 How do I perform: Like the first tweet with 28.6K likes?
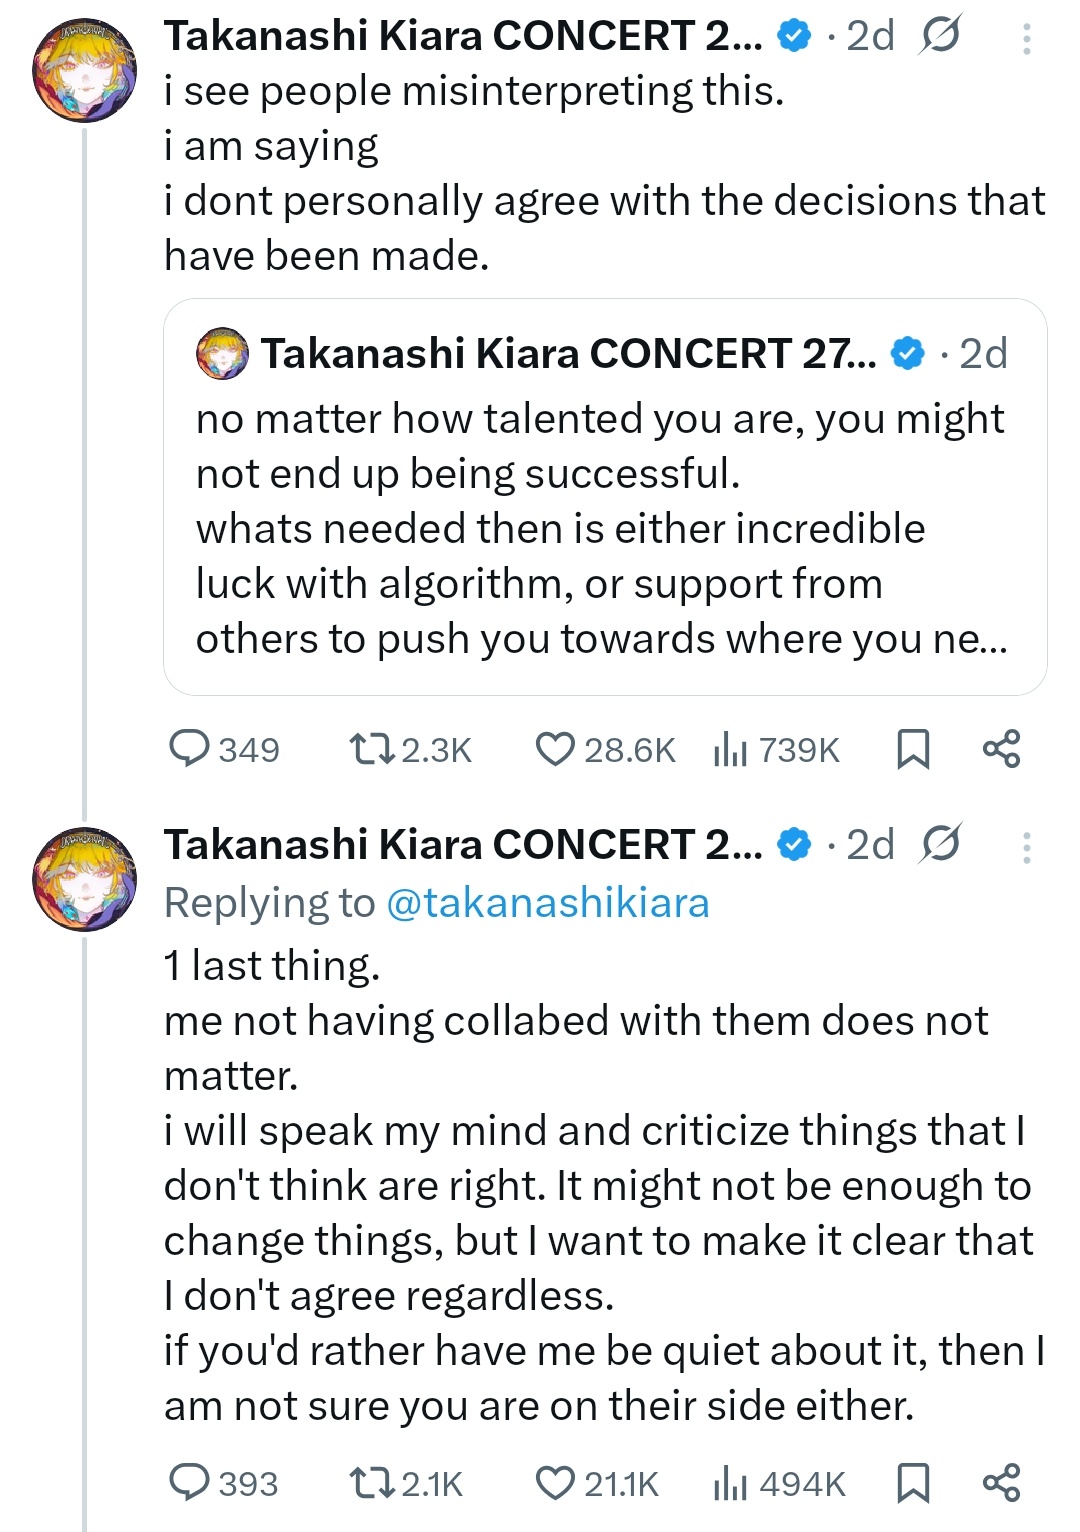555,749
